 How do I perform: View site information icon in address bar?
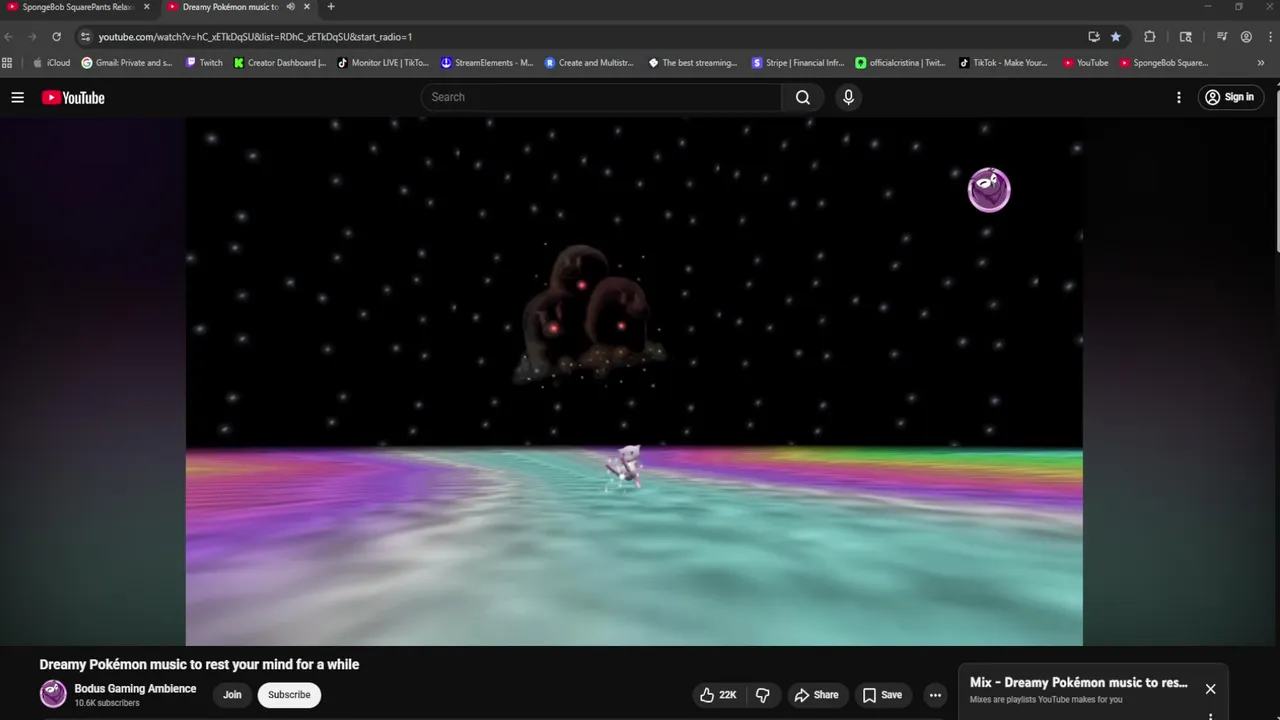(x=85, y=37)
